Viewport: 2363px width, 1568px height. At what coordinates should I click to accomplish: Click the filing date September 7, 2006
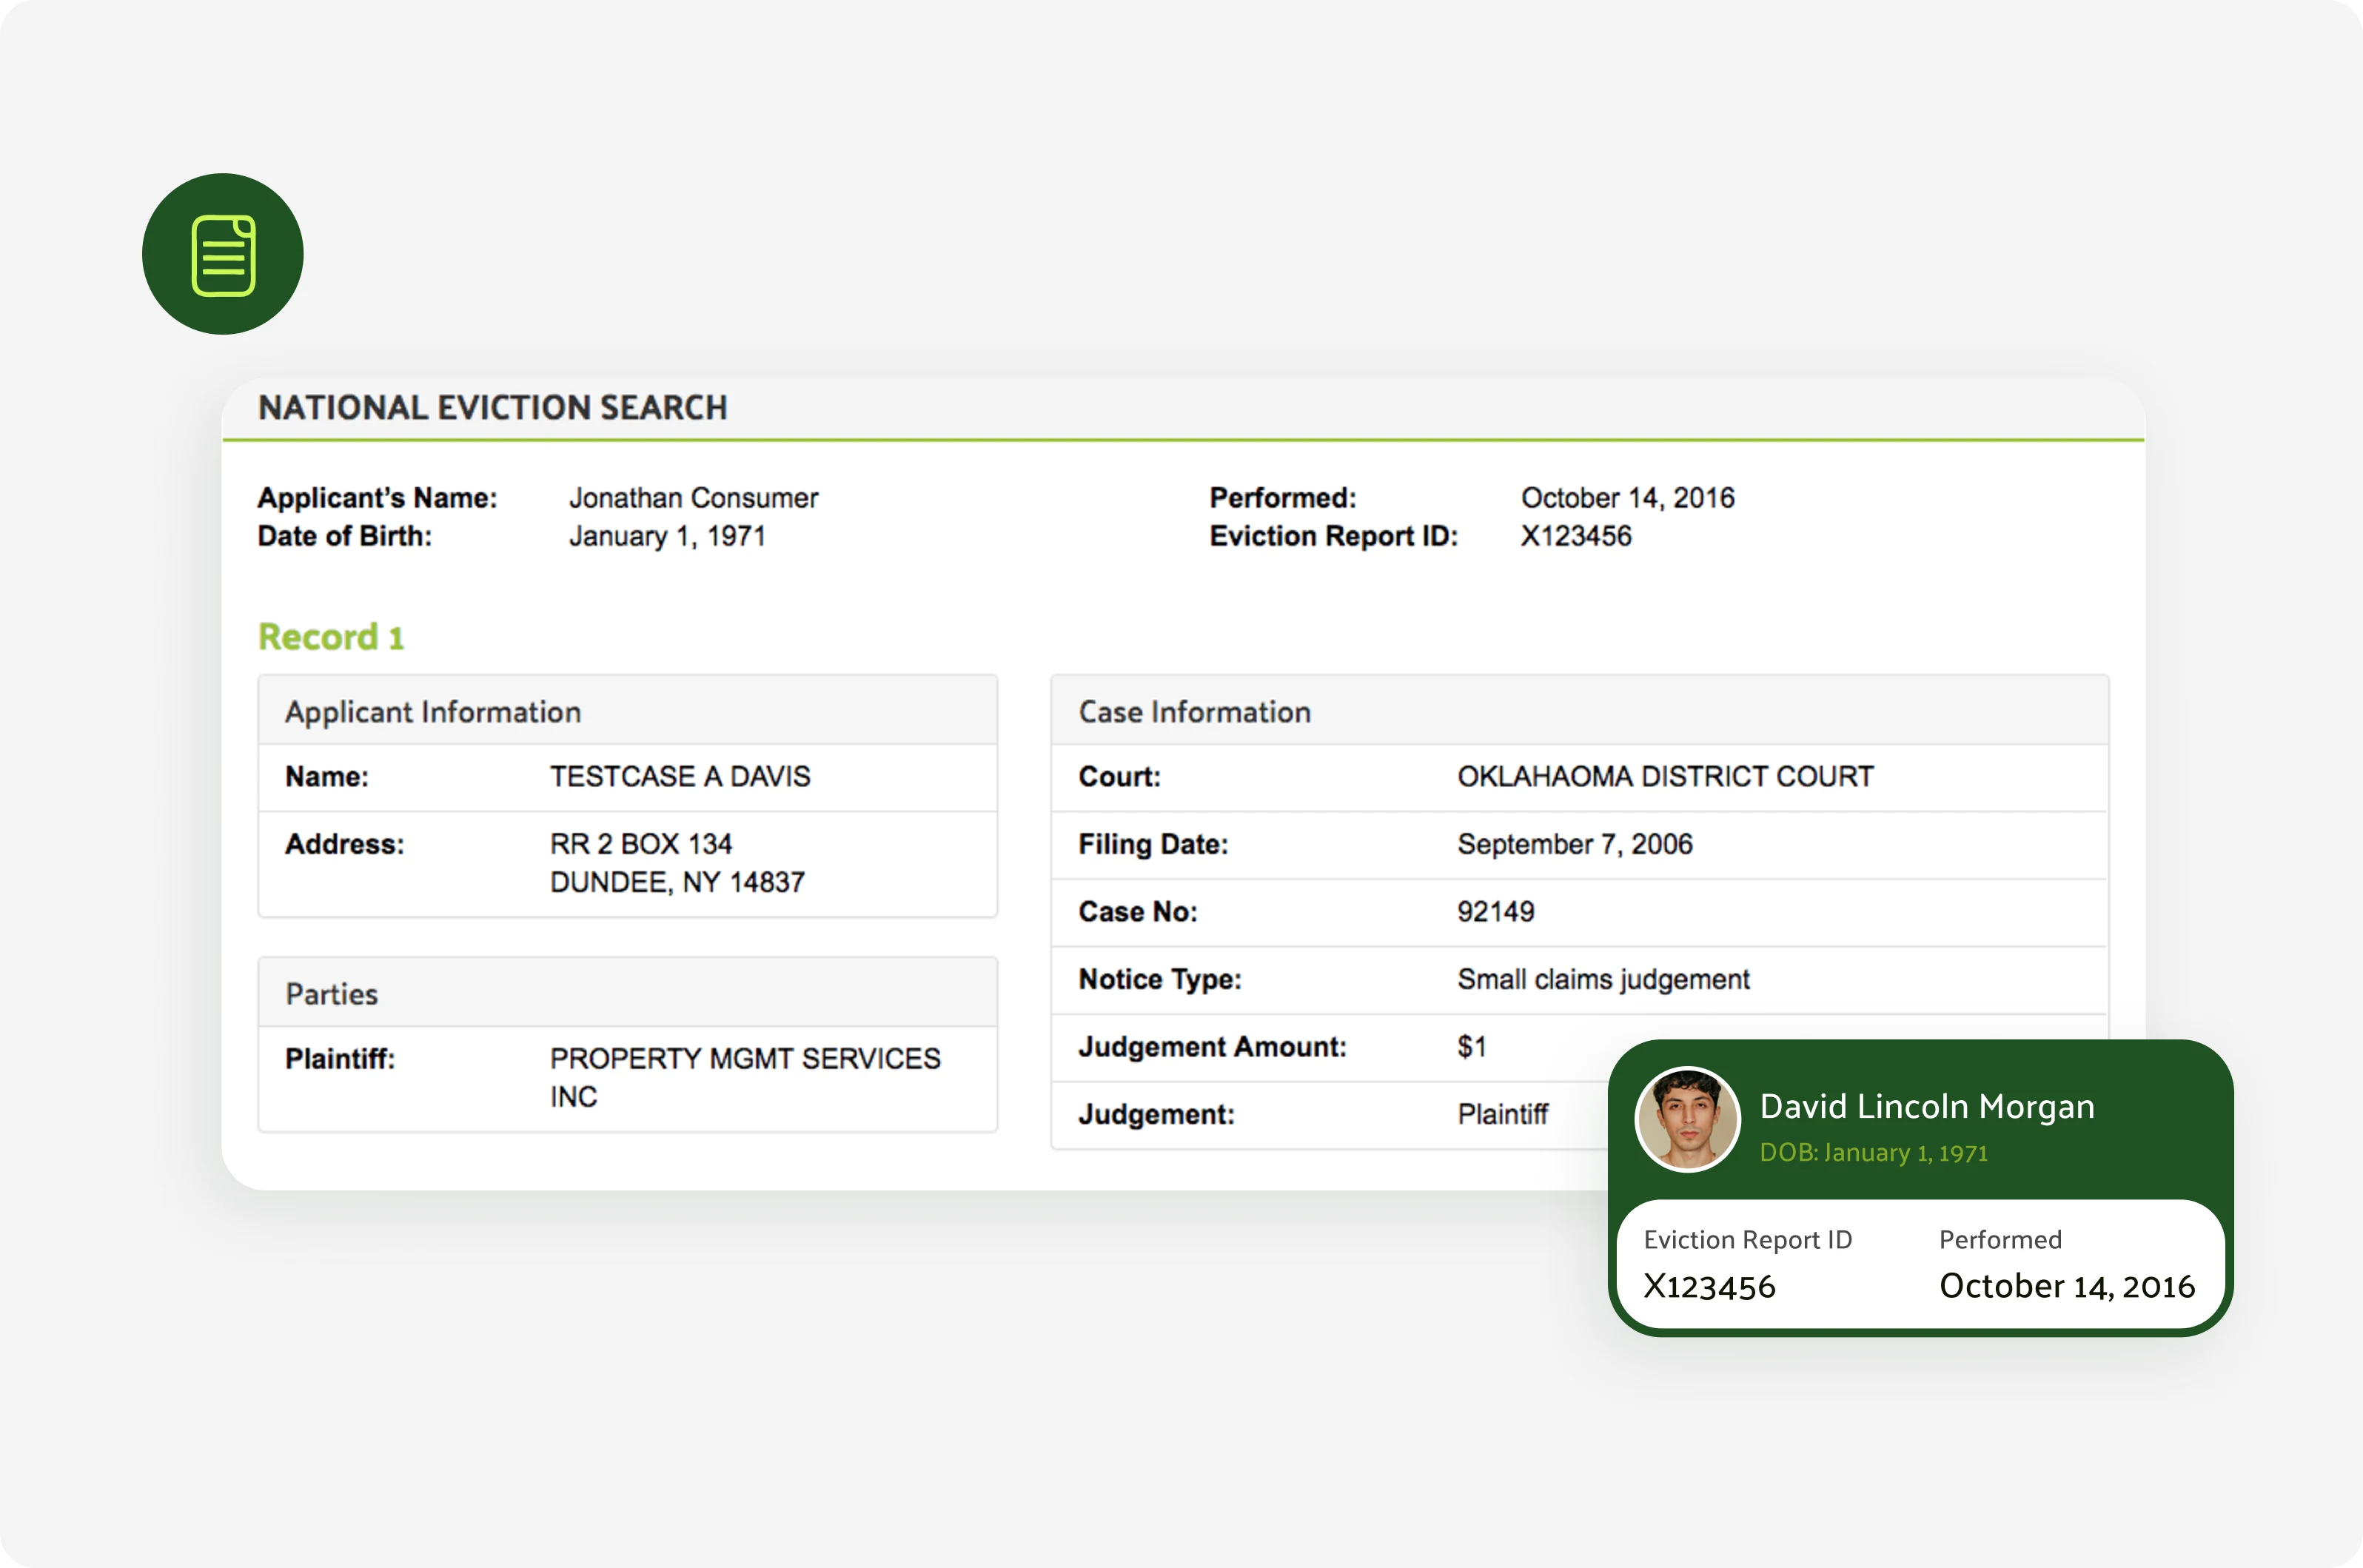coord(1574,844)
